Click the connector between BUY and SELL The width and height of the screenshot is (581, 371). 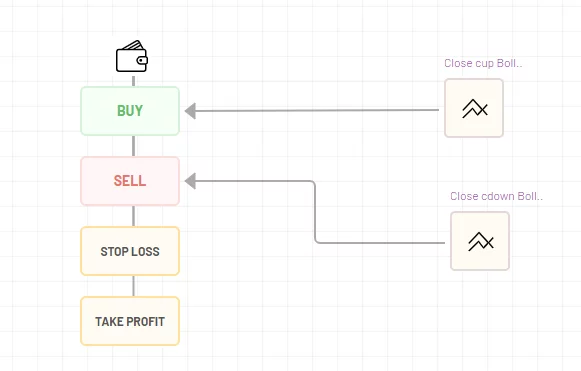pos(133,146)
